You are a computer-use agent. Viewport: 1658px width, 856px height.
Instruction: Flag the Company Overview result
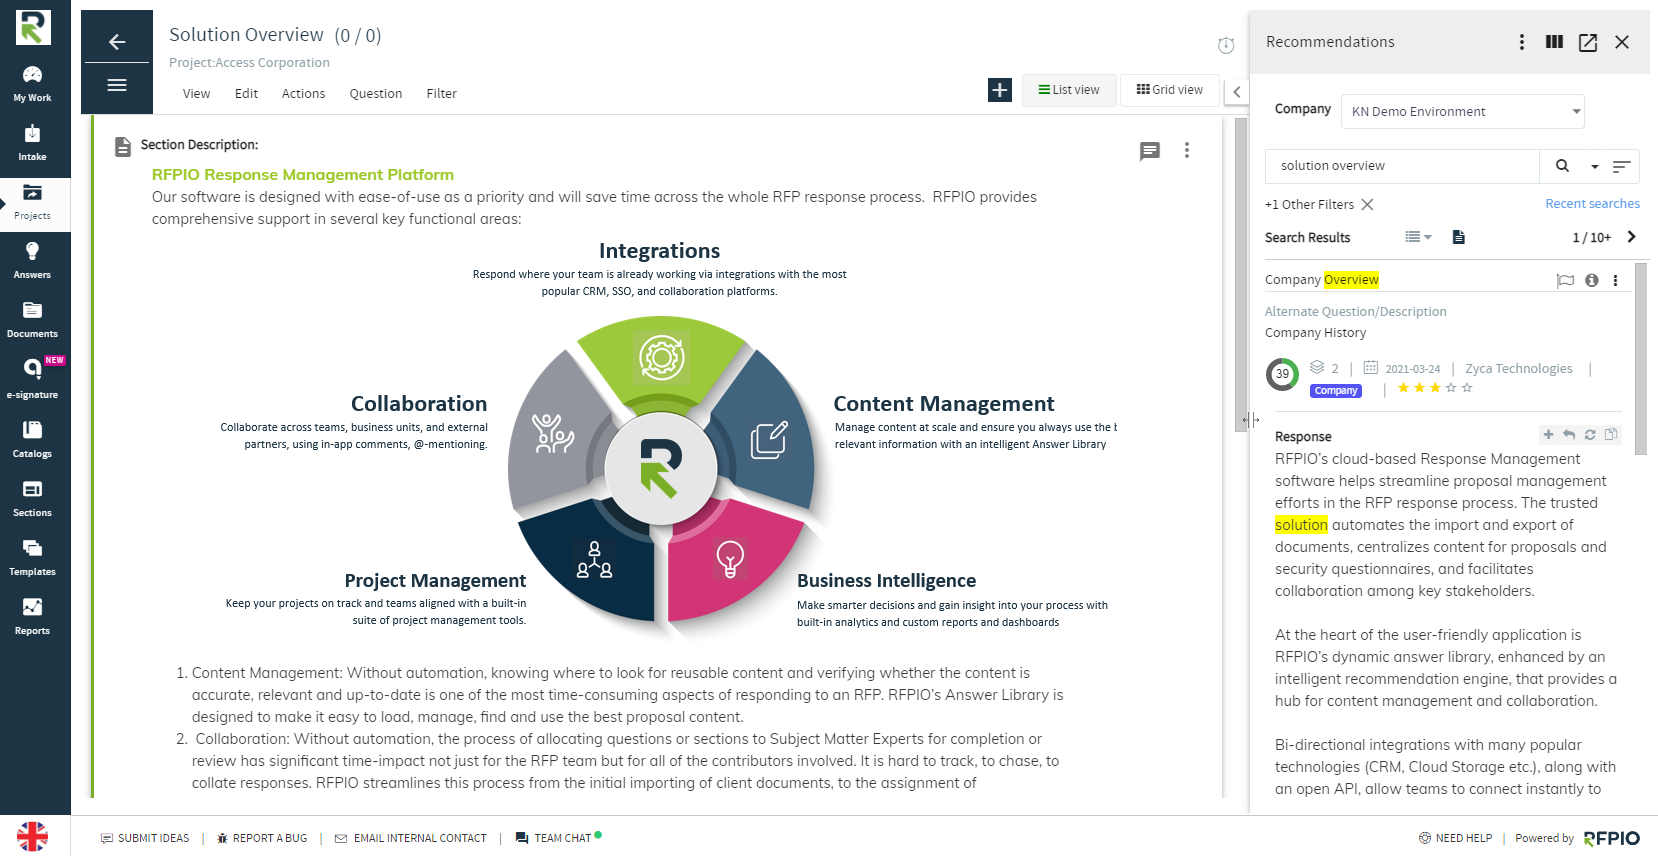click(1565, 281)
